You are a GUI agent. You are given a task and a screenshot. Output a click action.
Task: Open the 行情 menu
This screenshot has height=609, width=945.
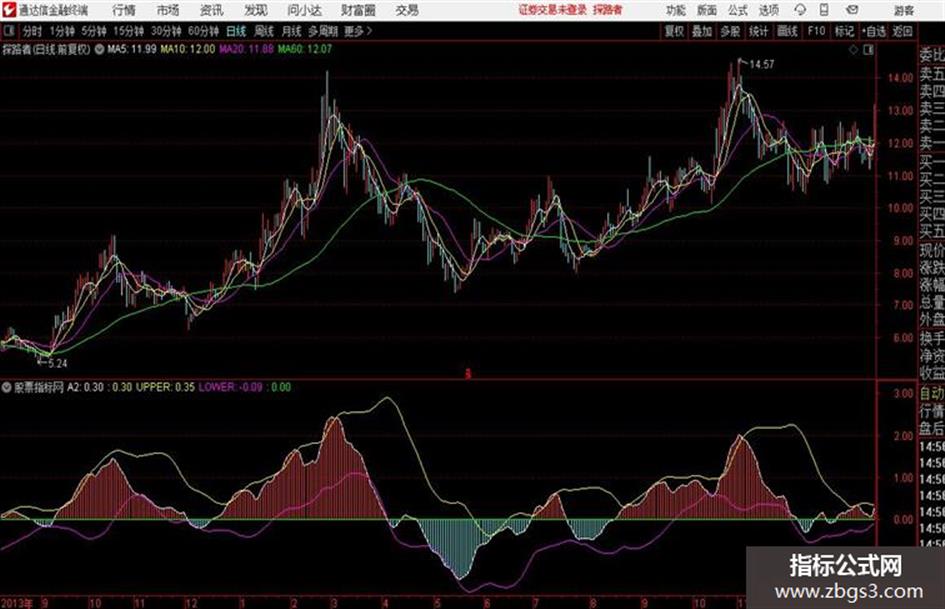coord(124,10)
